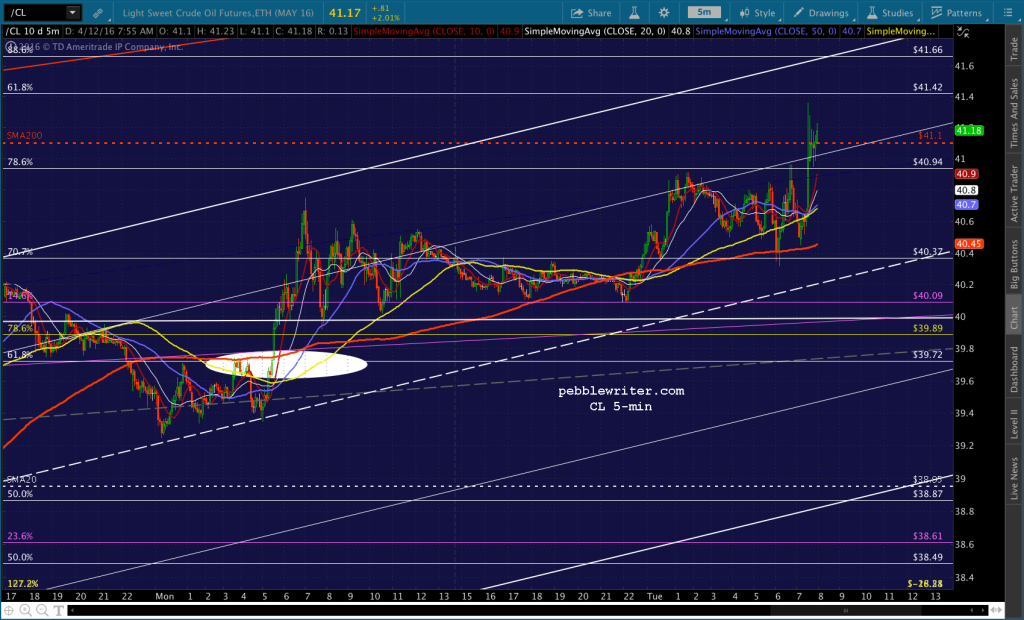Screen dimensions: 1024x620
Task: Click the green 41.18 price bubble
Action: coord(969,130)
